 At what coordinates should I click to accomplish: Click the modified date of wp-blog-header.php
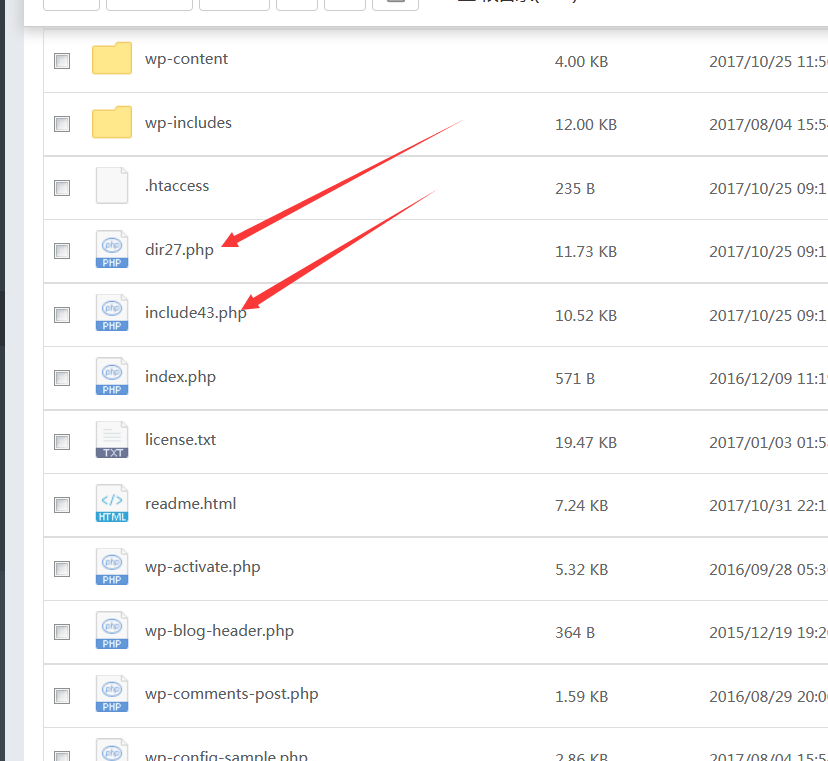pyautogui.click(x=768, y=633)
